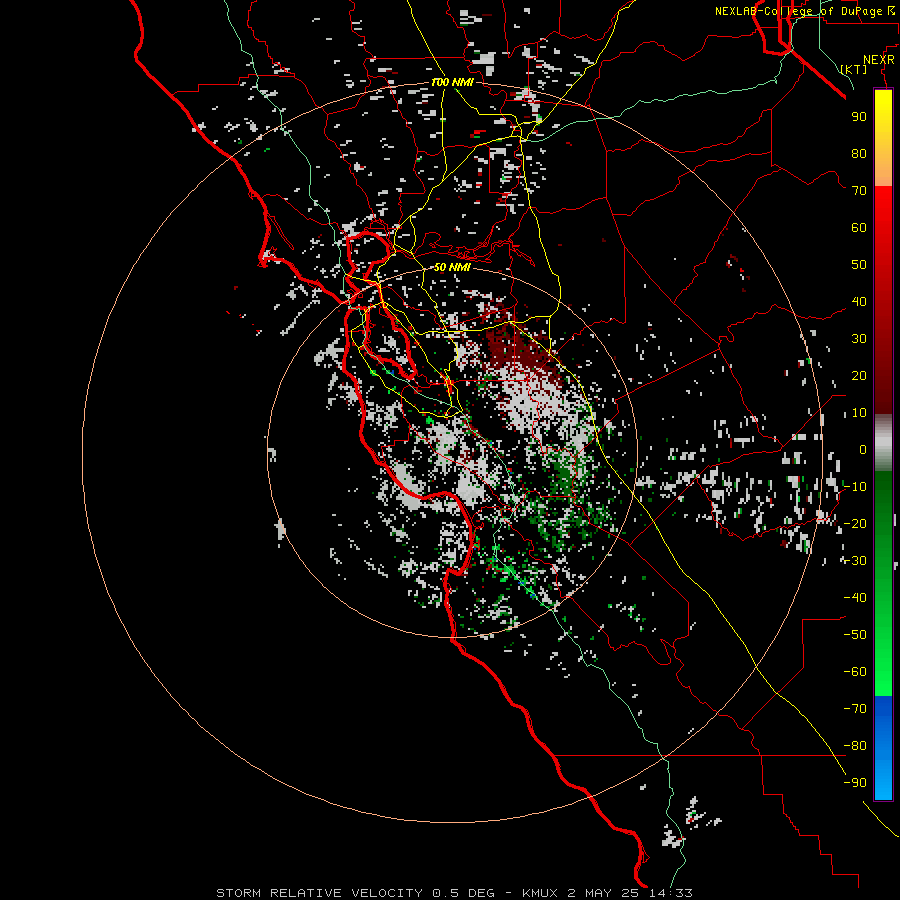This screenshot has width=900, height=900.
Task: Click the -40 value on velocity scale
Action: coord(855,598)
